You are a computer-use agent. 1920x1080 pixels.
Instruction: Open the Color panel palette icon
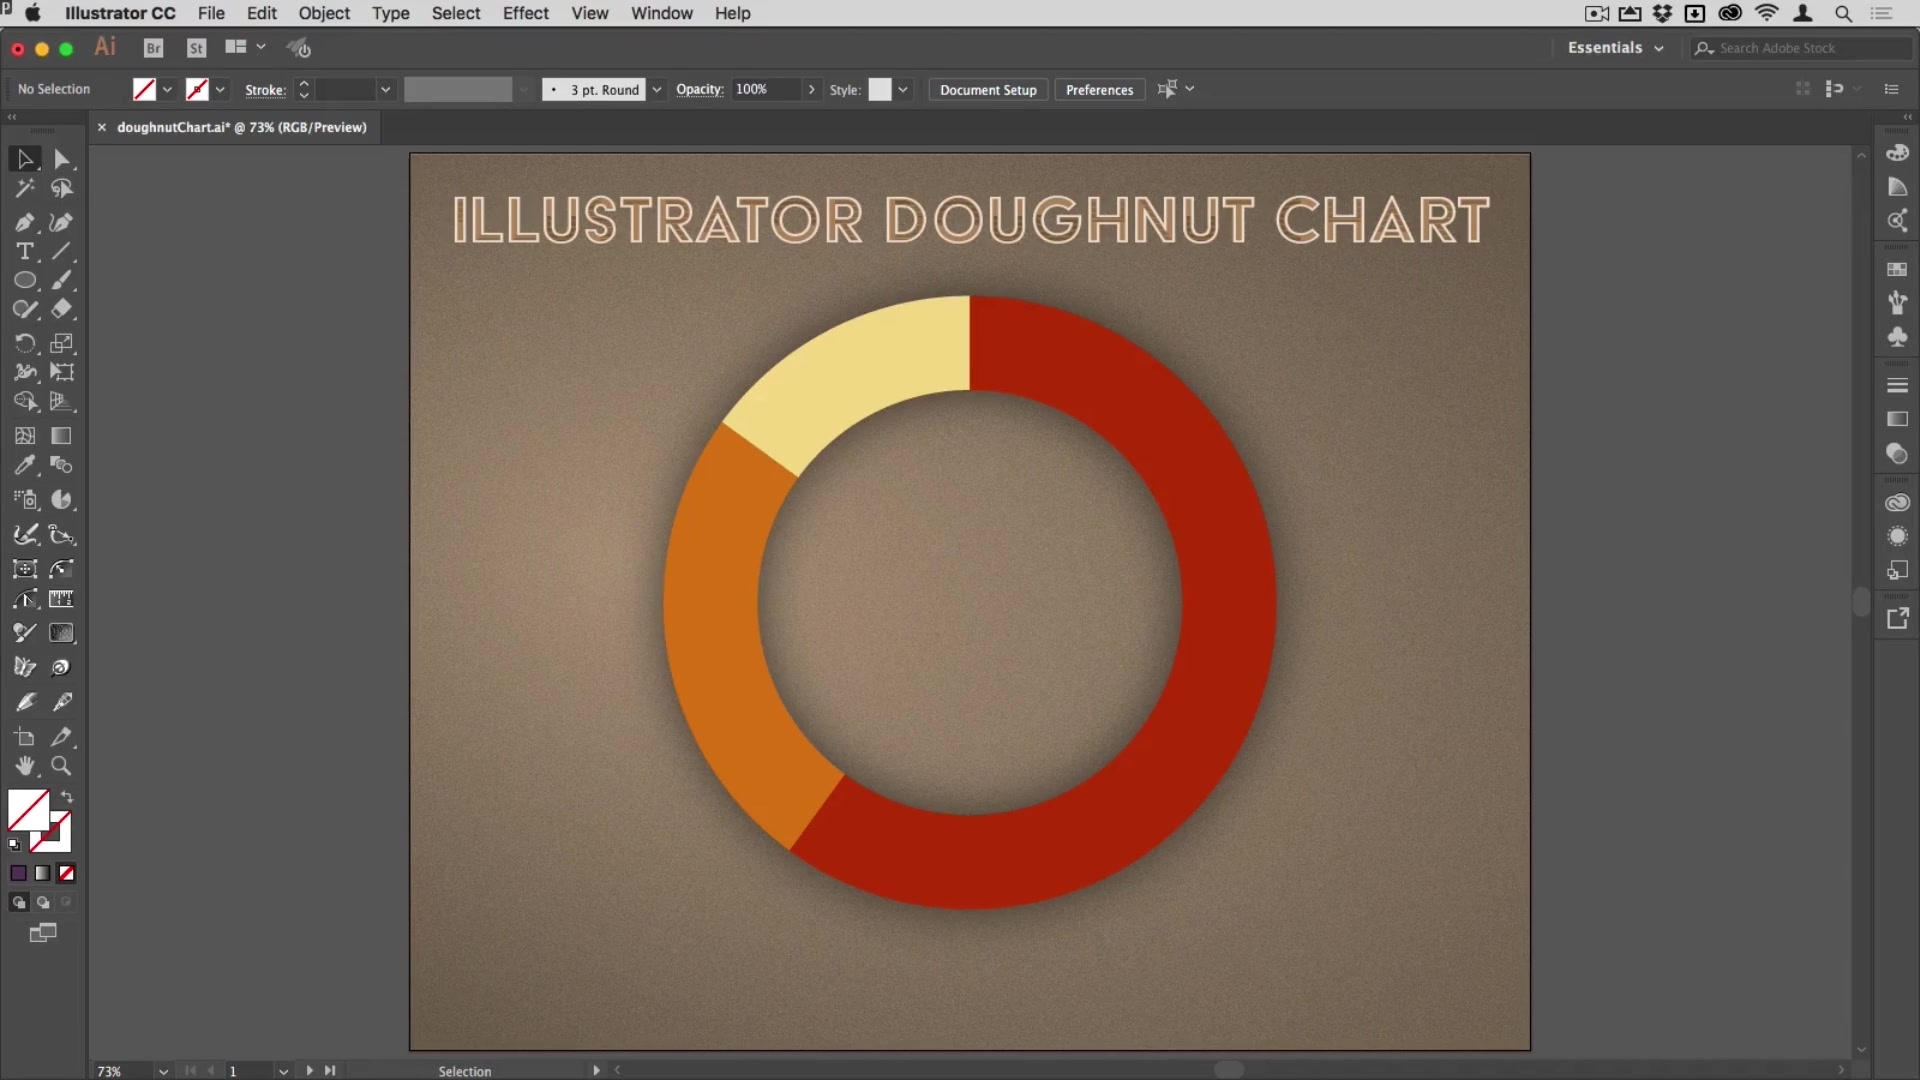pos(1897,153)
